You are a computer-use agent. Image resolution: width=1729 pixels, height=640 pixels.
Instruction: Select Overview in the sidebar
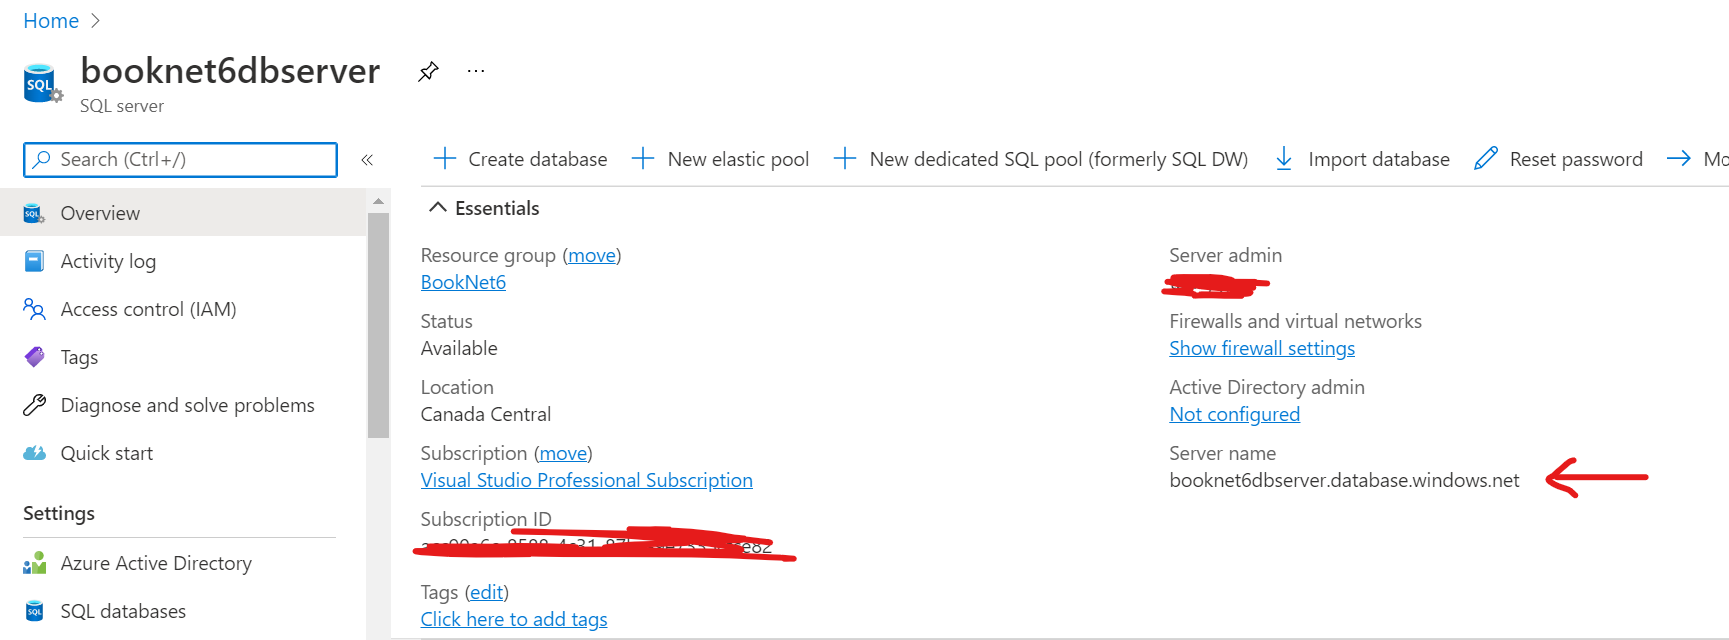coord(183,213)
